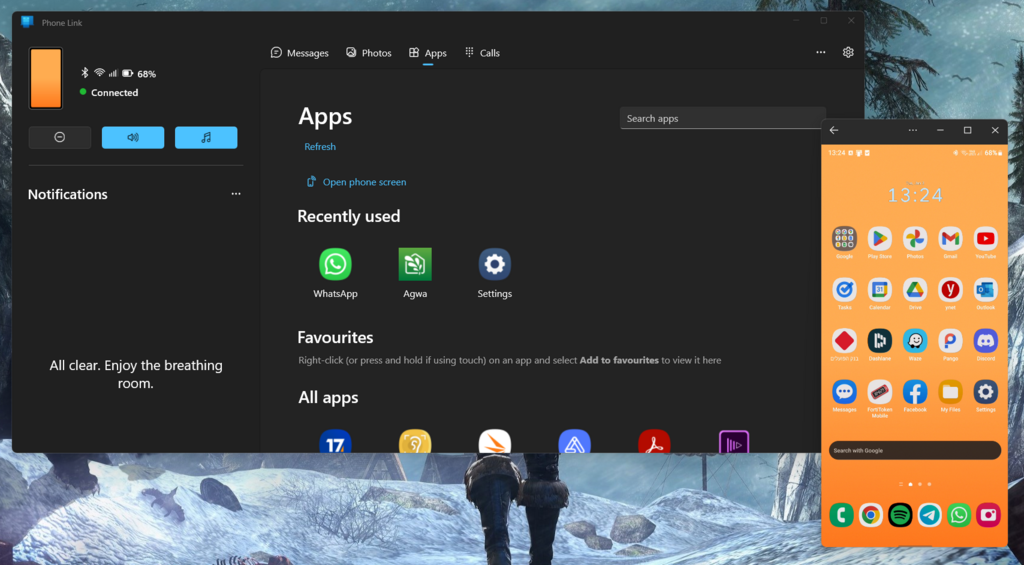The width and height of the screenshot is (1024, 565).
Task: Maximize the phone screen window
Action: click(967, 130)
